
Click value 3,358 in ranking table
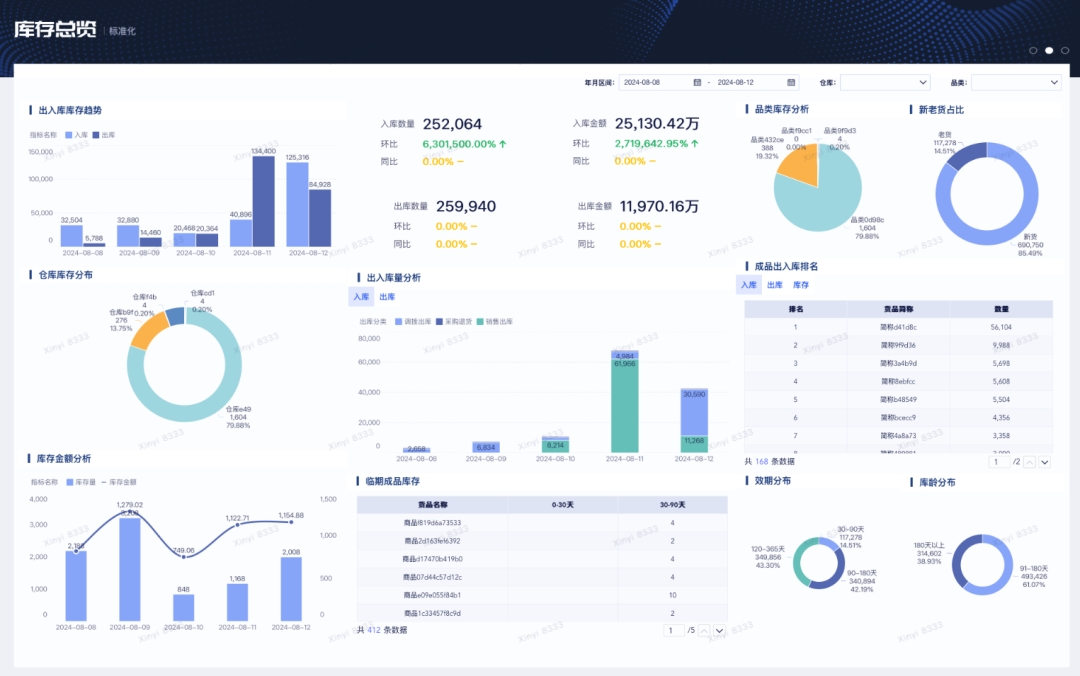1001,436
